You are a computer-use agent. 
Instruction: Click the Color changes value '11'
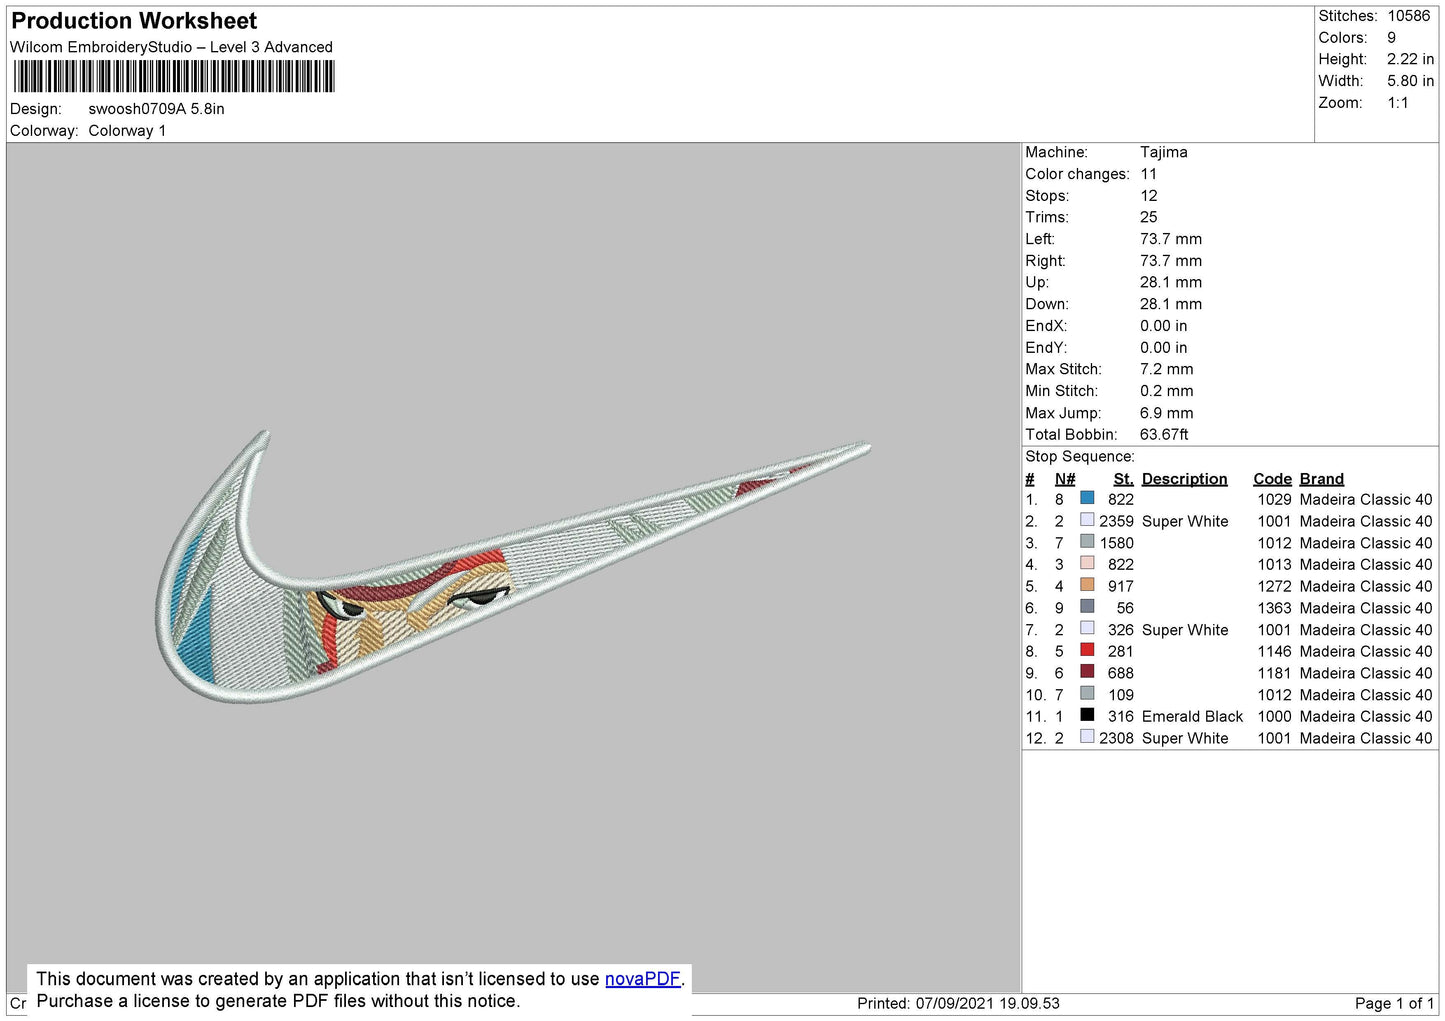point(1149,174)
